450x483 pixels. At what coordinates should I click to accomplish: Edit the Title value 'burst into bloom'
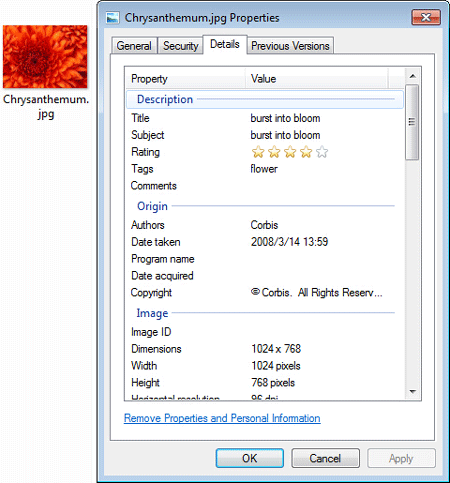(x=285, y=118)
